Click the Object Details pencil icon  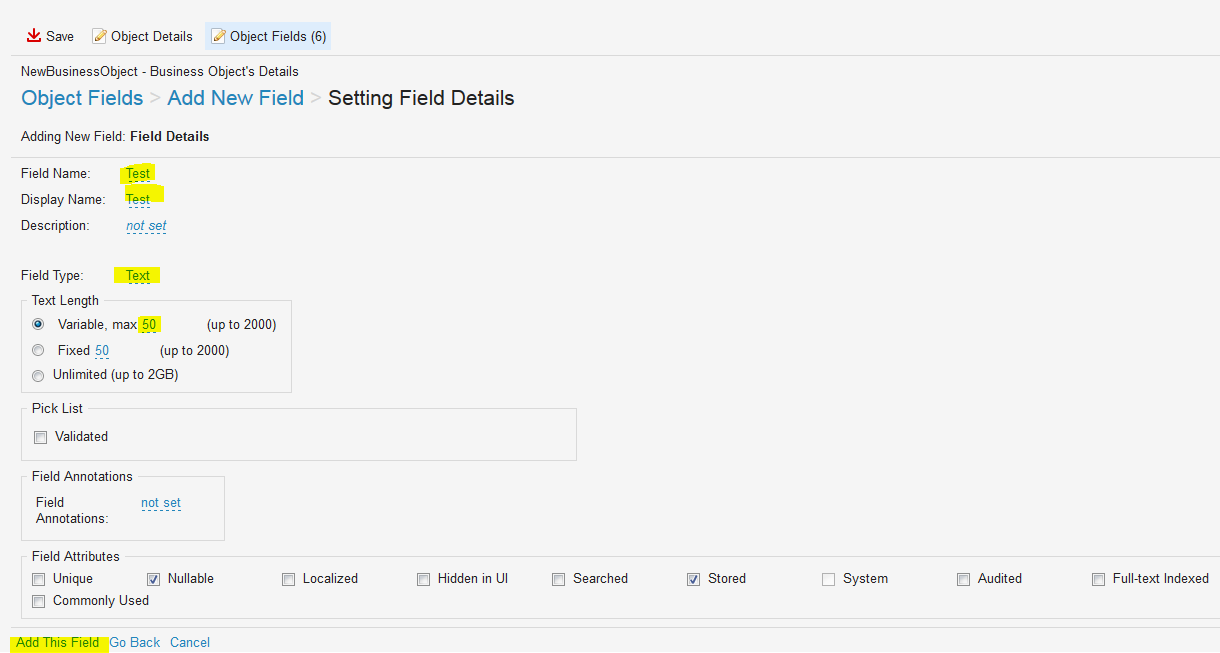pyautogui.click(x=99, y=37)
